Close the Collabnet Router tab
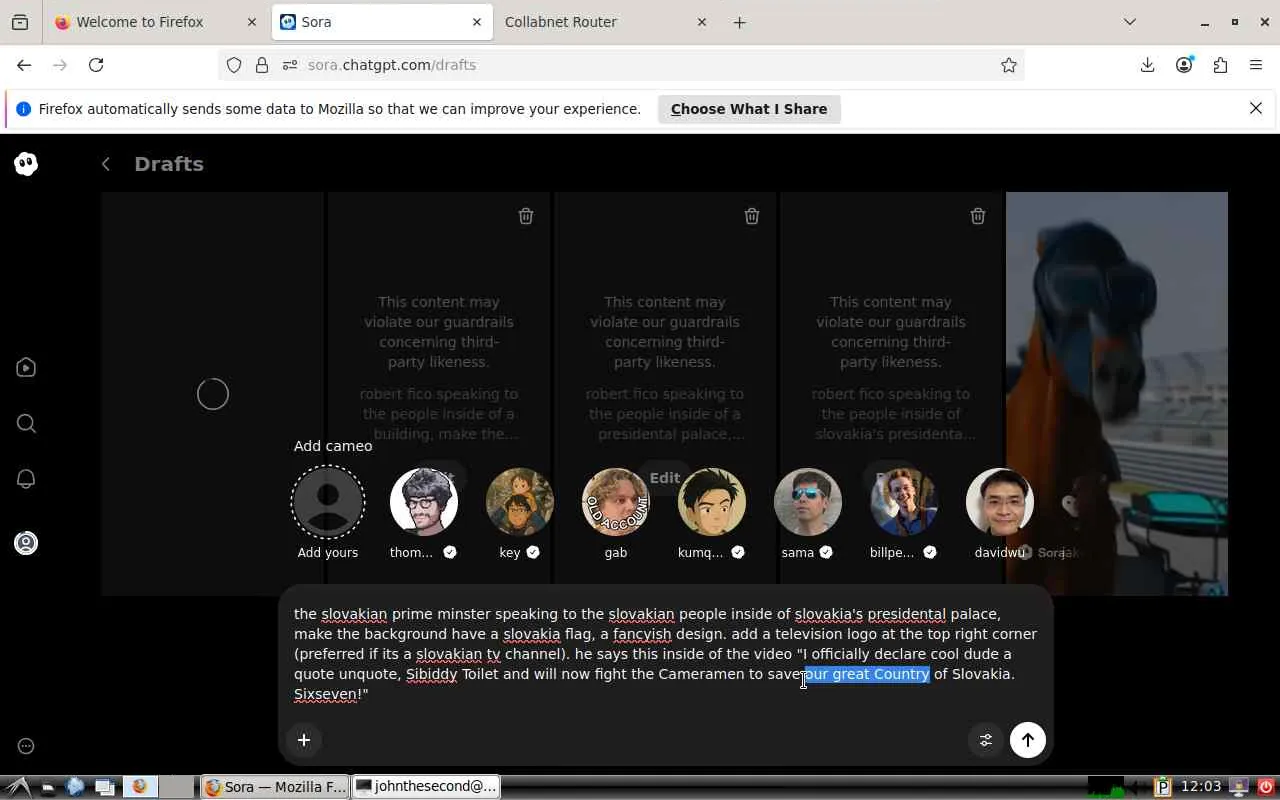Viewport: 1280px width, 800px height. pos(702,22)
